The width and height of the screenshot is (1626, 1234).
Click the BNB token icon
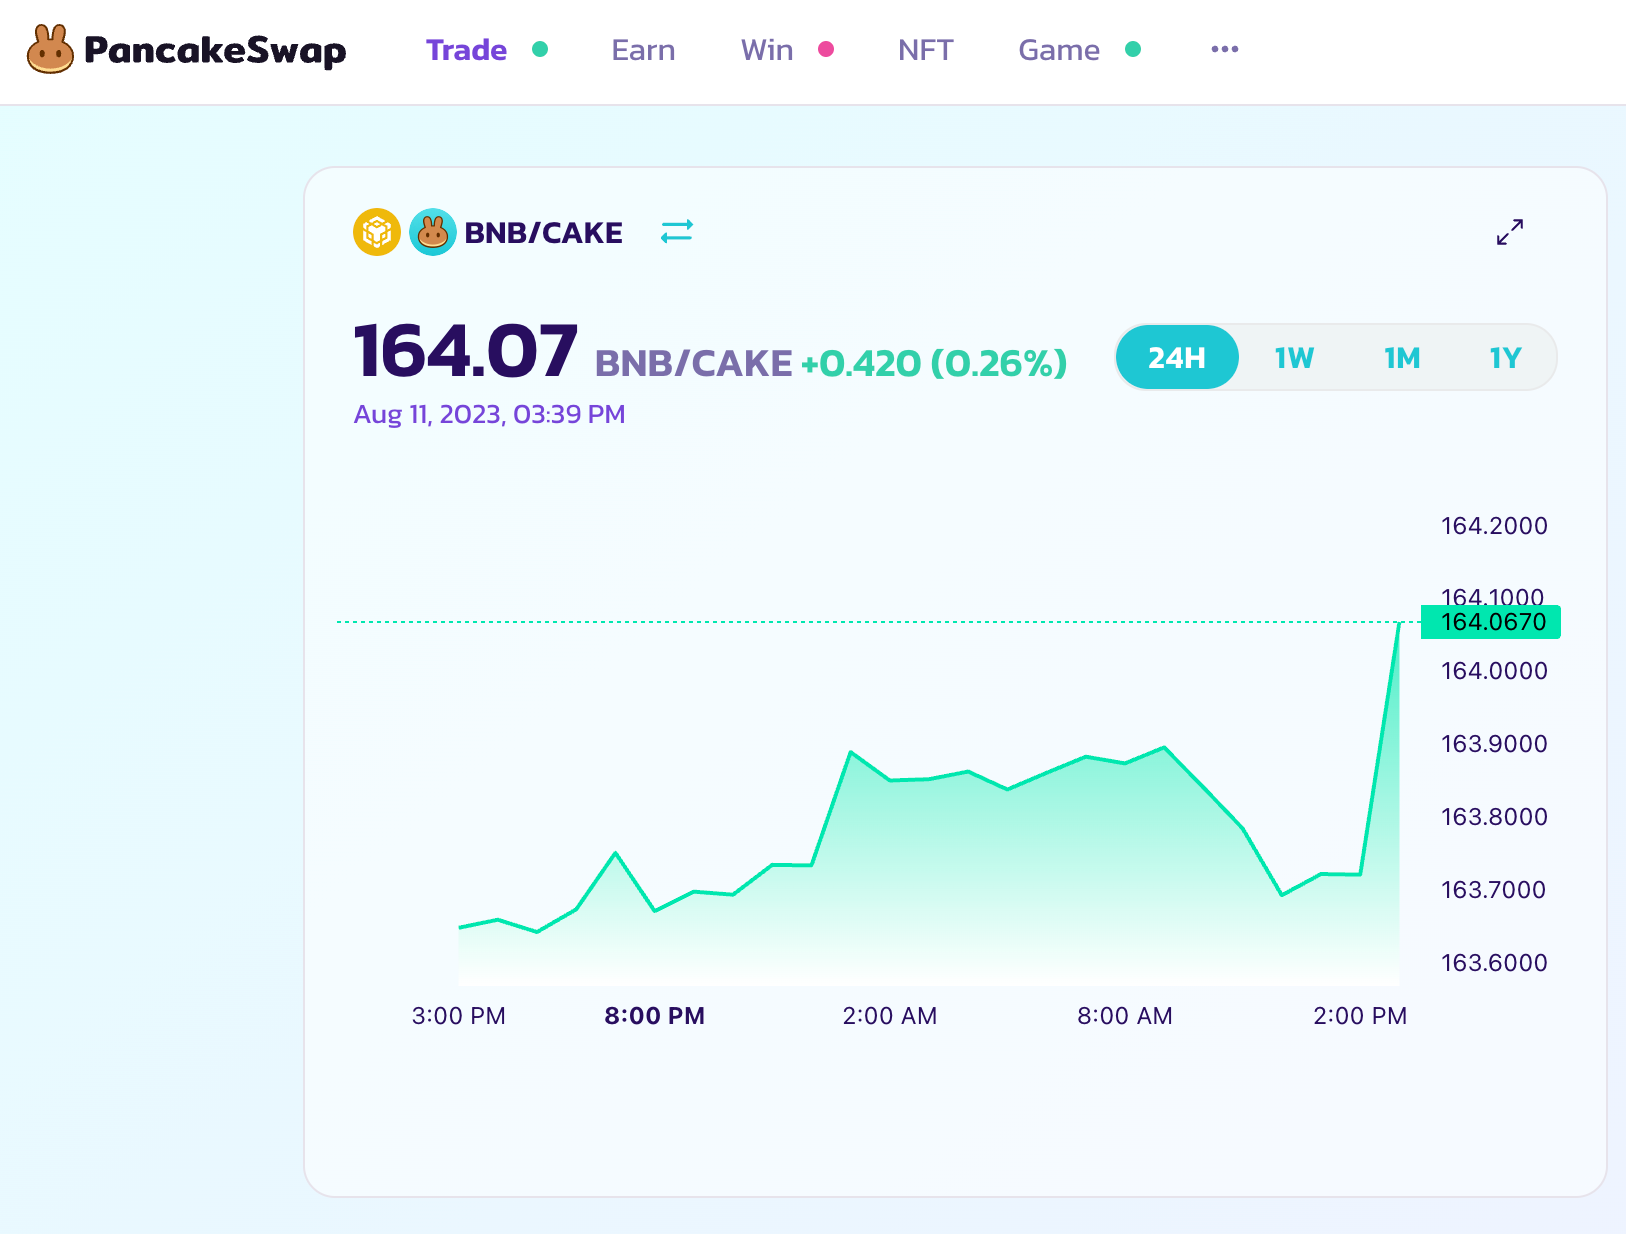tap(377, 232)
